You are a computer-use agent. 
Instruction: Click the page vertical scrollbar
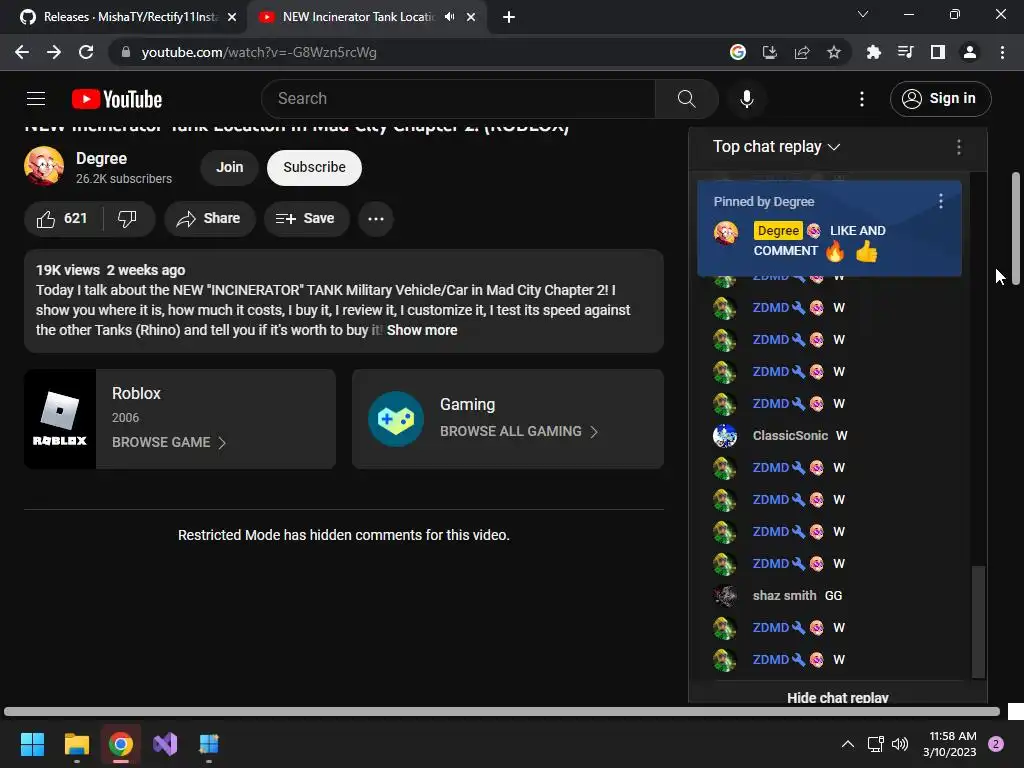[1016, 229]
